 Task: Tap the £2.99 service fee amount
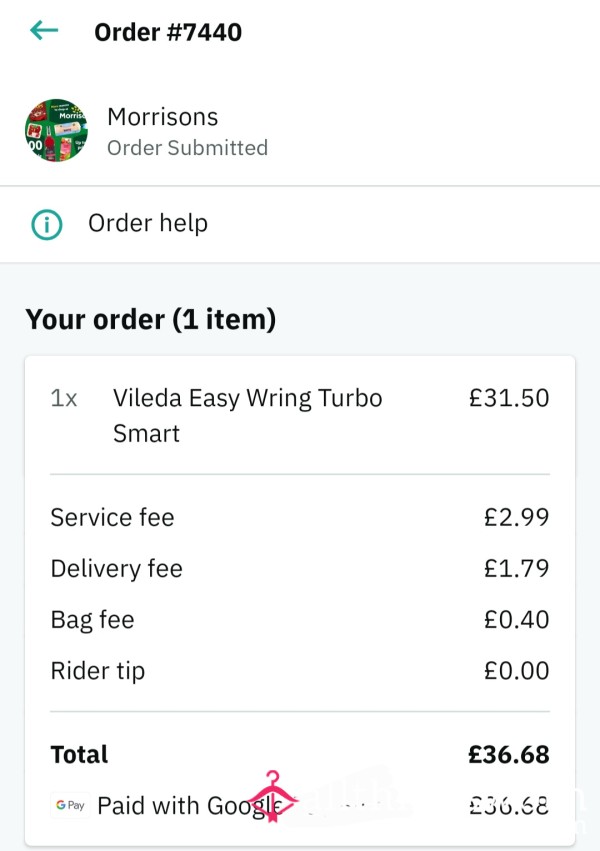516,517
